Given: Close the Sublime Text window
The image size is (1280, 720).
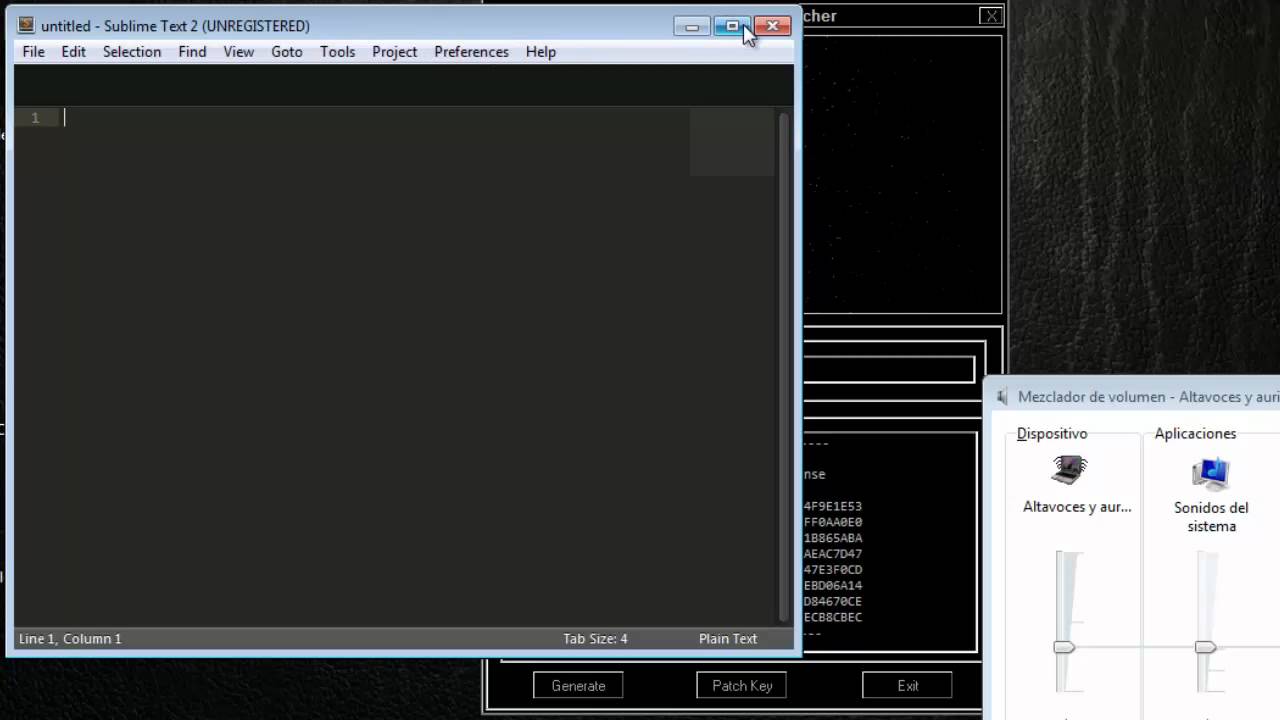Looking at the screenshot, I should tap(773, 26).
